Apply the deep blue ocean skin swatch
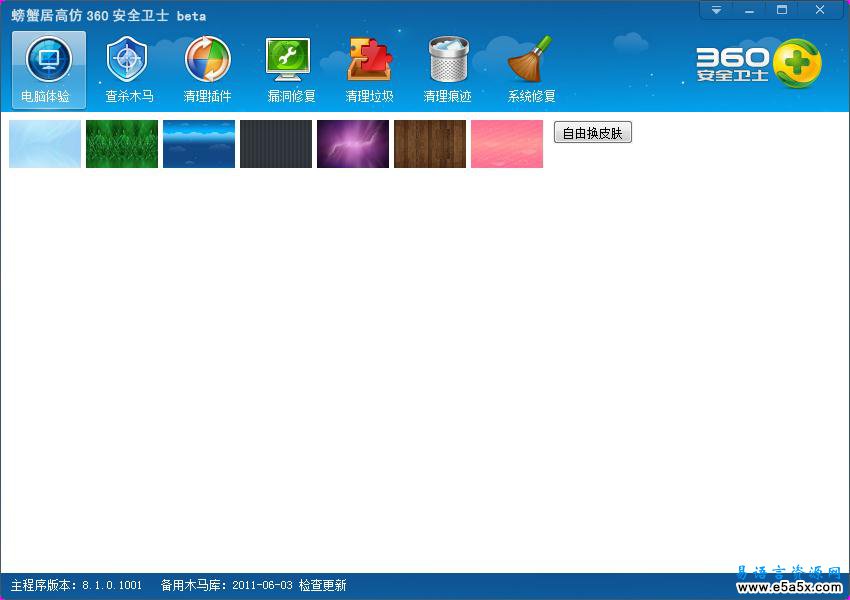850x600 pixels. [x=199, y=144]
